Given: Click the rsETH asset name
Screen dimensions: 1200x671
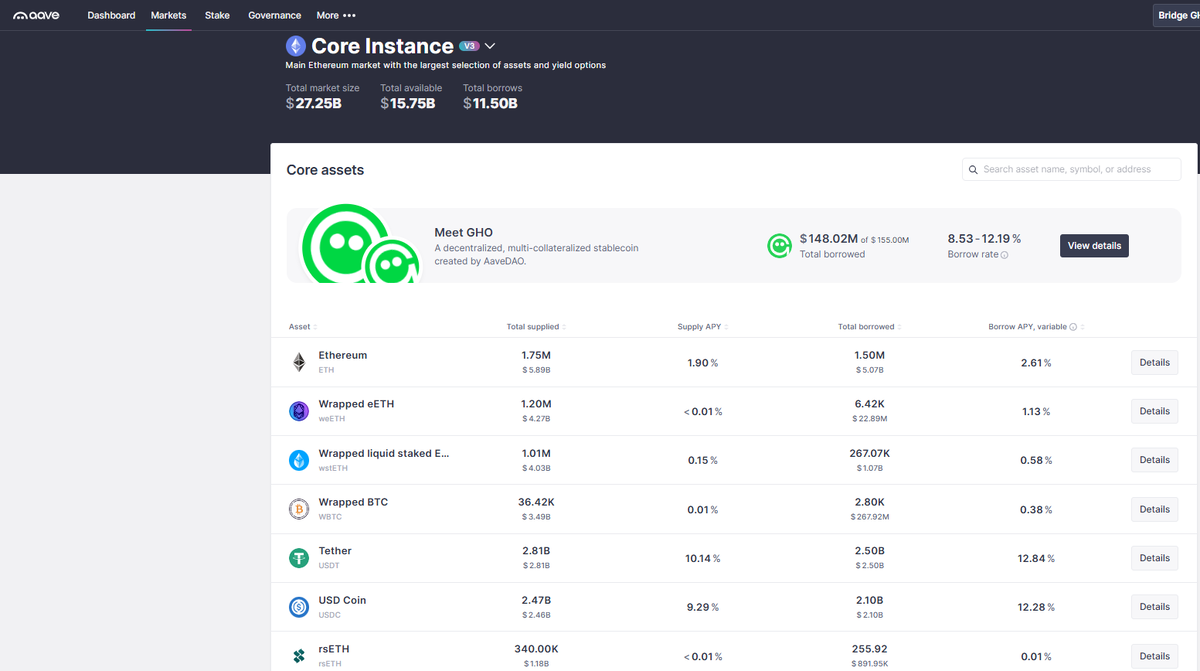Looking at the screenshot, I should coord(334,649).
